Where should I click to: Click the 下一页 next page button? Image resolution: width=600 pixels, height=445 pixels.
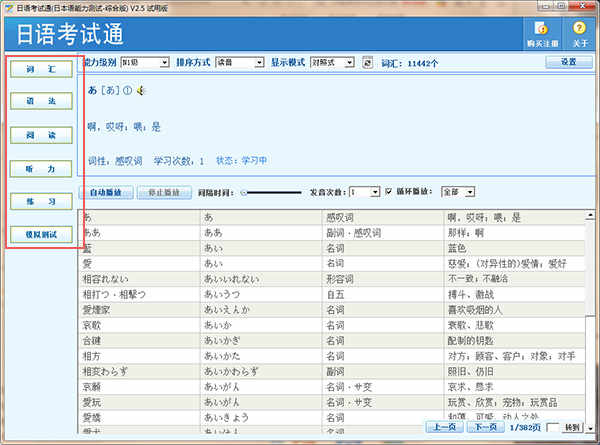tap(486, 427)
